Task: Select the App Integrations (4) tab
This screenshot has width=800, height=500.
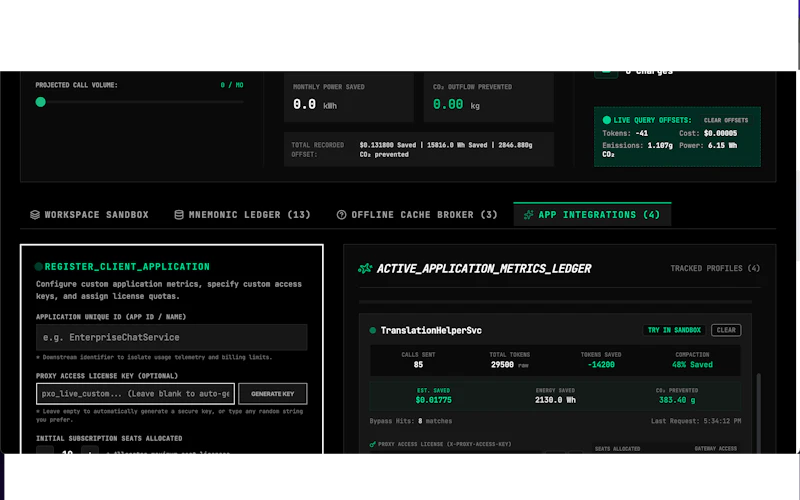Action: pyautogui.click(x=592, y=215)
